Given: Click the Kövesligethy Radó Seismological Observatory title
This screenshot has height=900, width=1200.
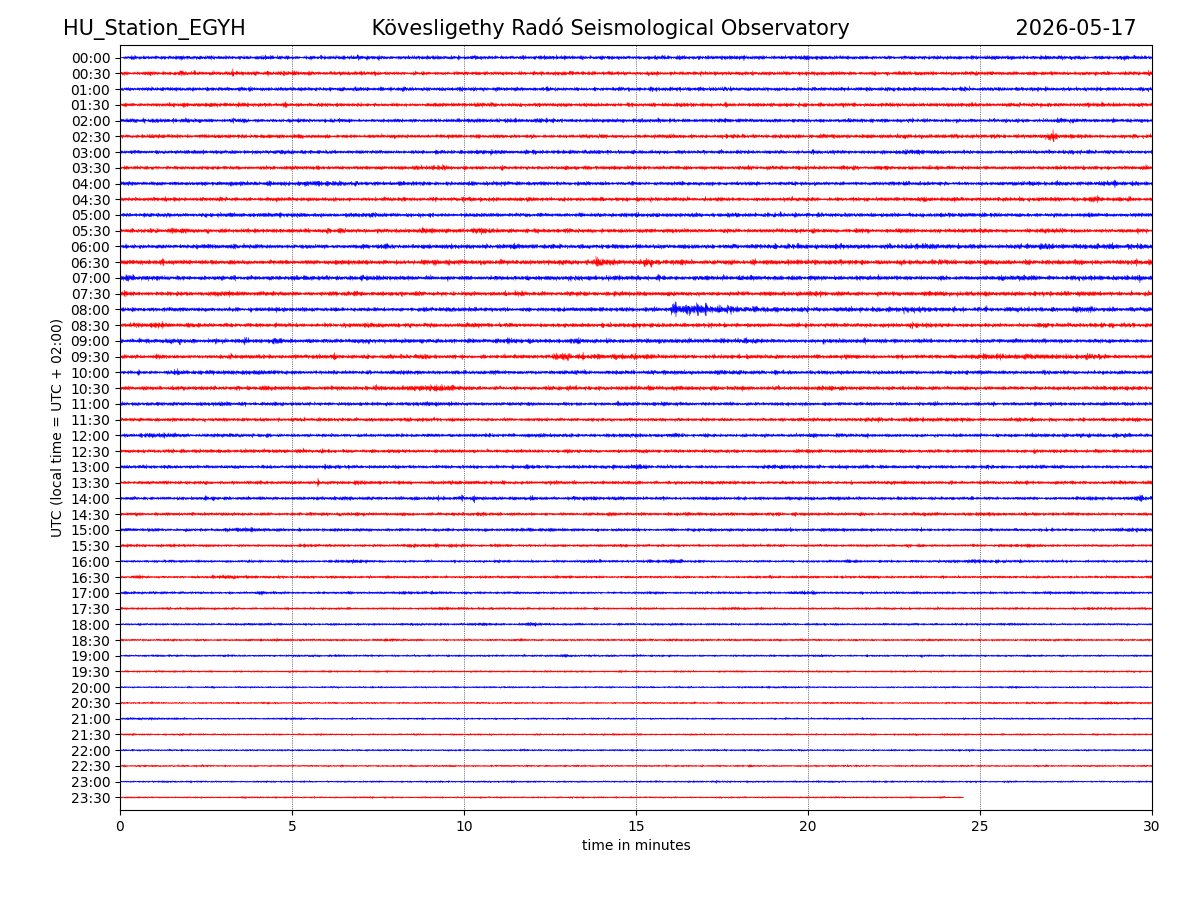Looking at the screenshot, I should click(610, 28).
